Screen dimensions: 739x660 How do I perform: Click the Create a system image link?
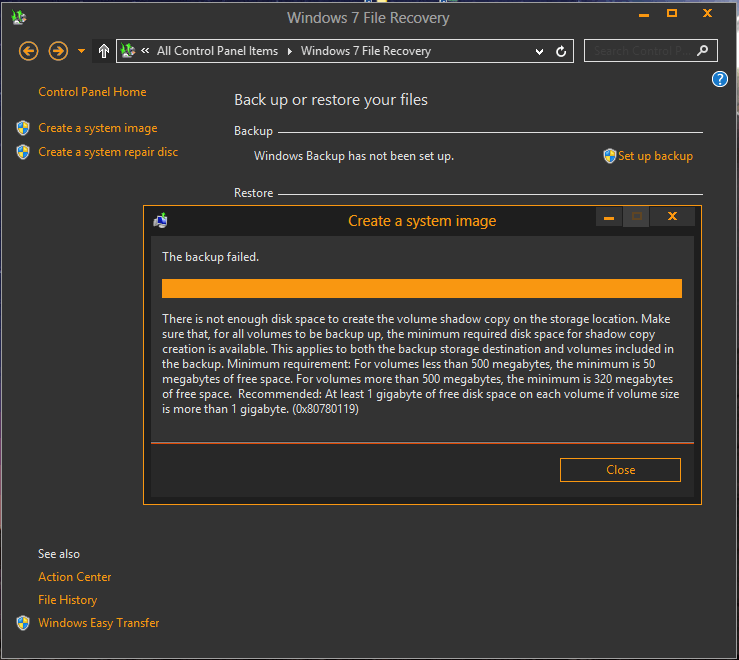[98, 128]
